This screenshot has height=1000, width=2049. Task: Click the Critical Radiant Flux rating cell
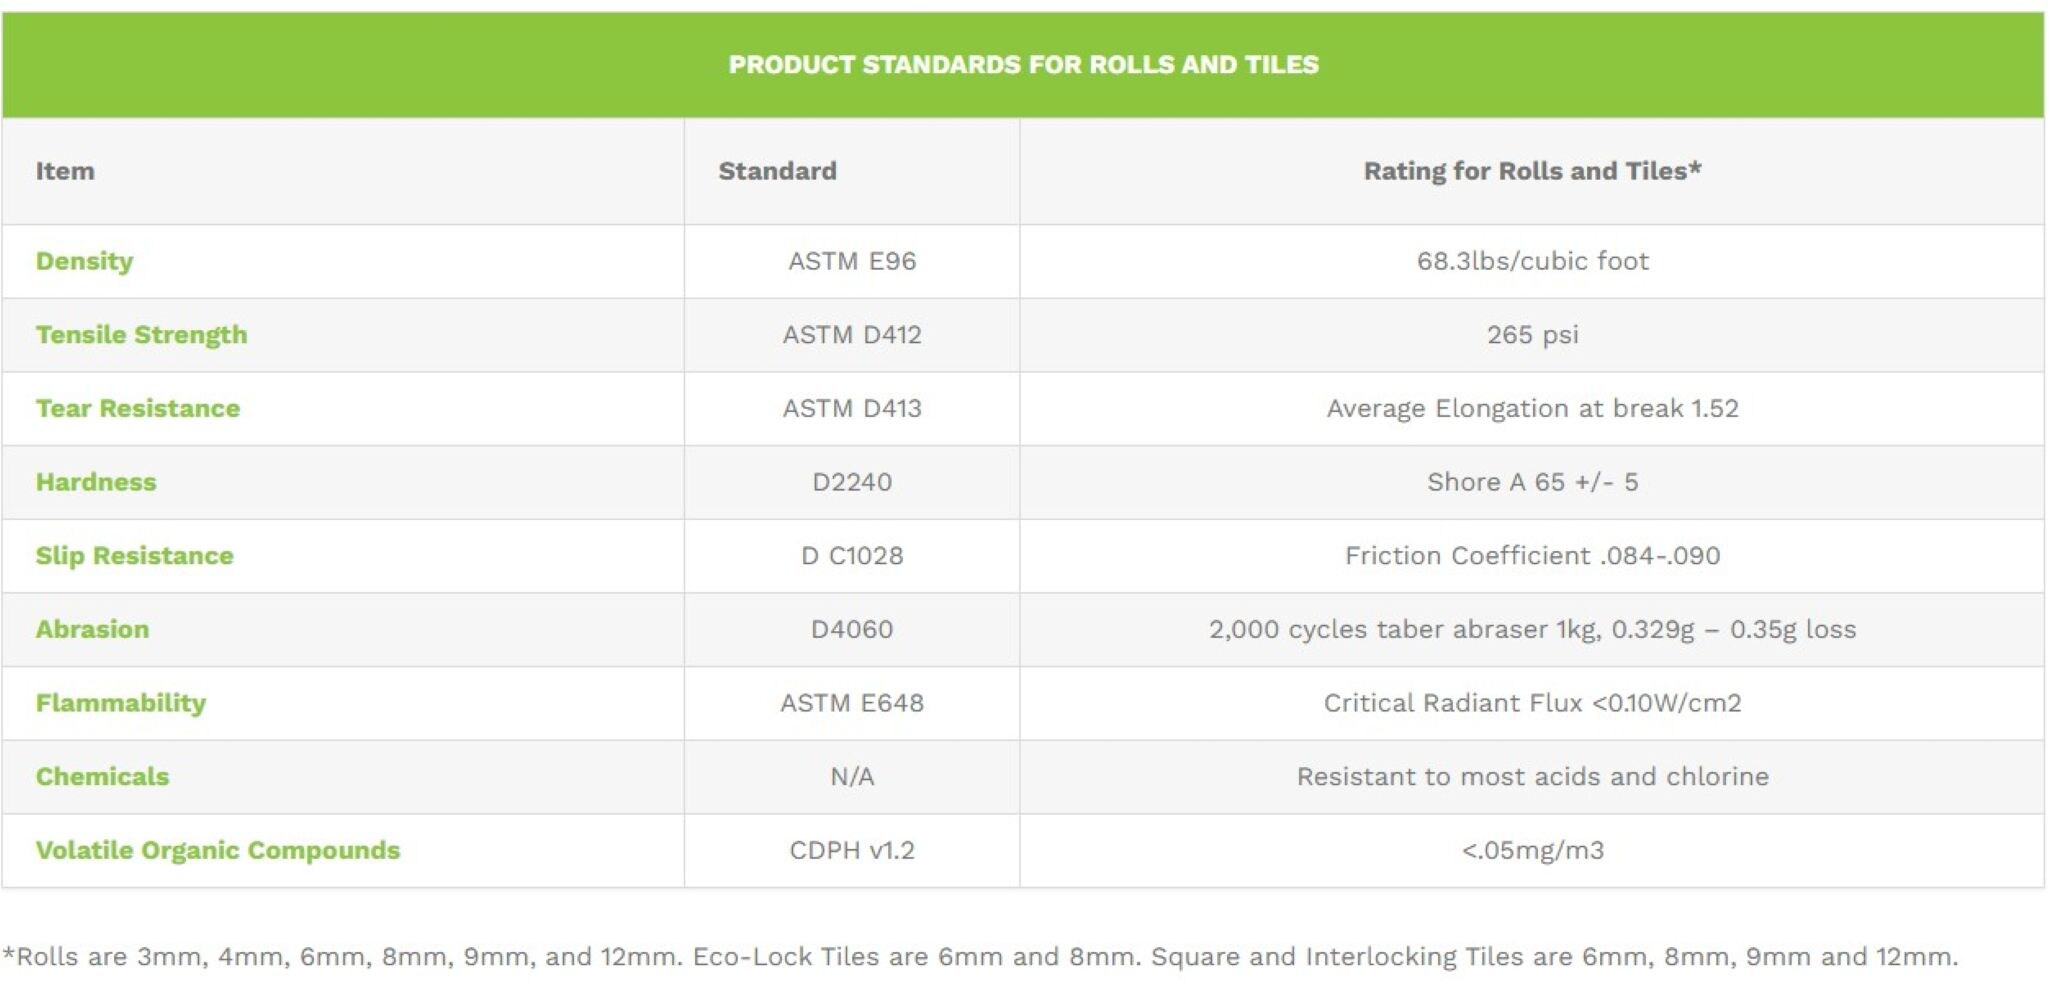[x=1532, y=703]
